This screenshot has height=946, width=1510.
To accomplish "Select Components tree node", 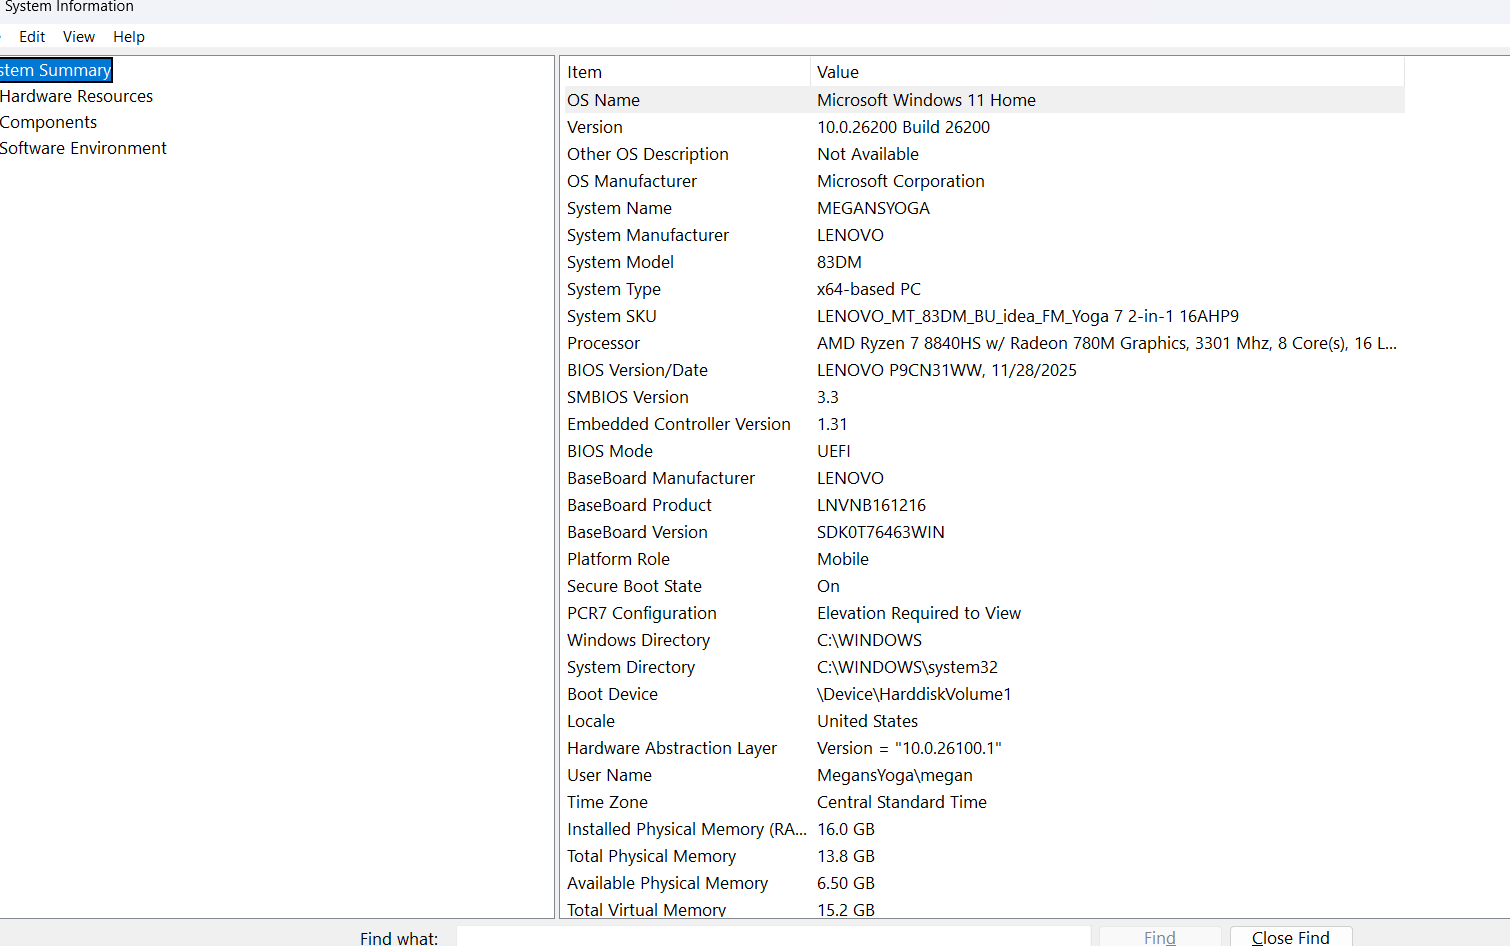I will tap(48, 122).
